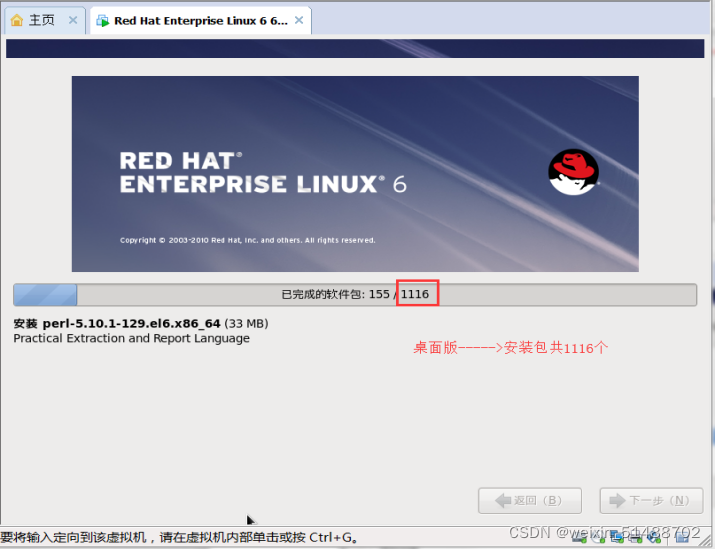Select the Red Hat Enterprise Linux 6 tab
Viewport: 715px width, 549px height.
pos(201,21)
